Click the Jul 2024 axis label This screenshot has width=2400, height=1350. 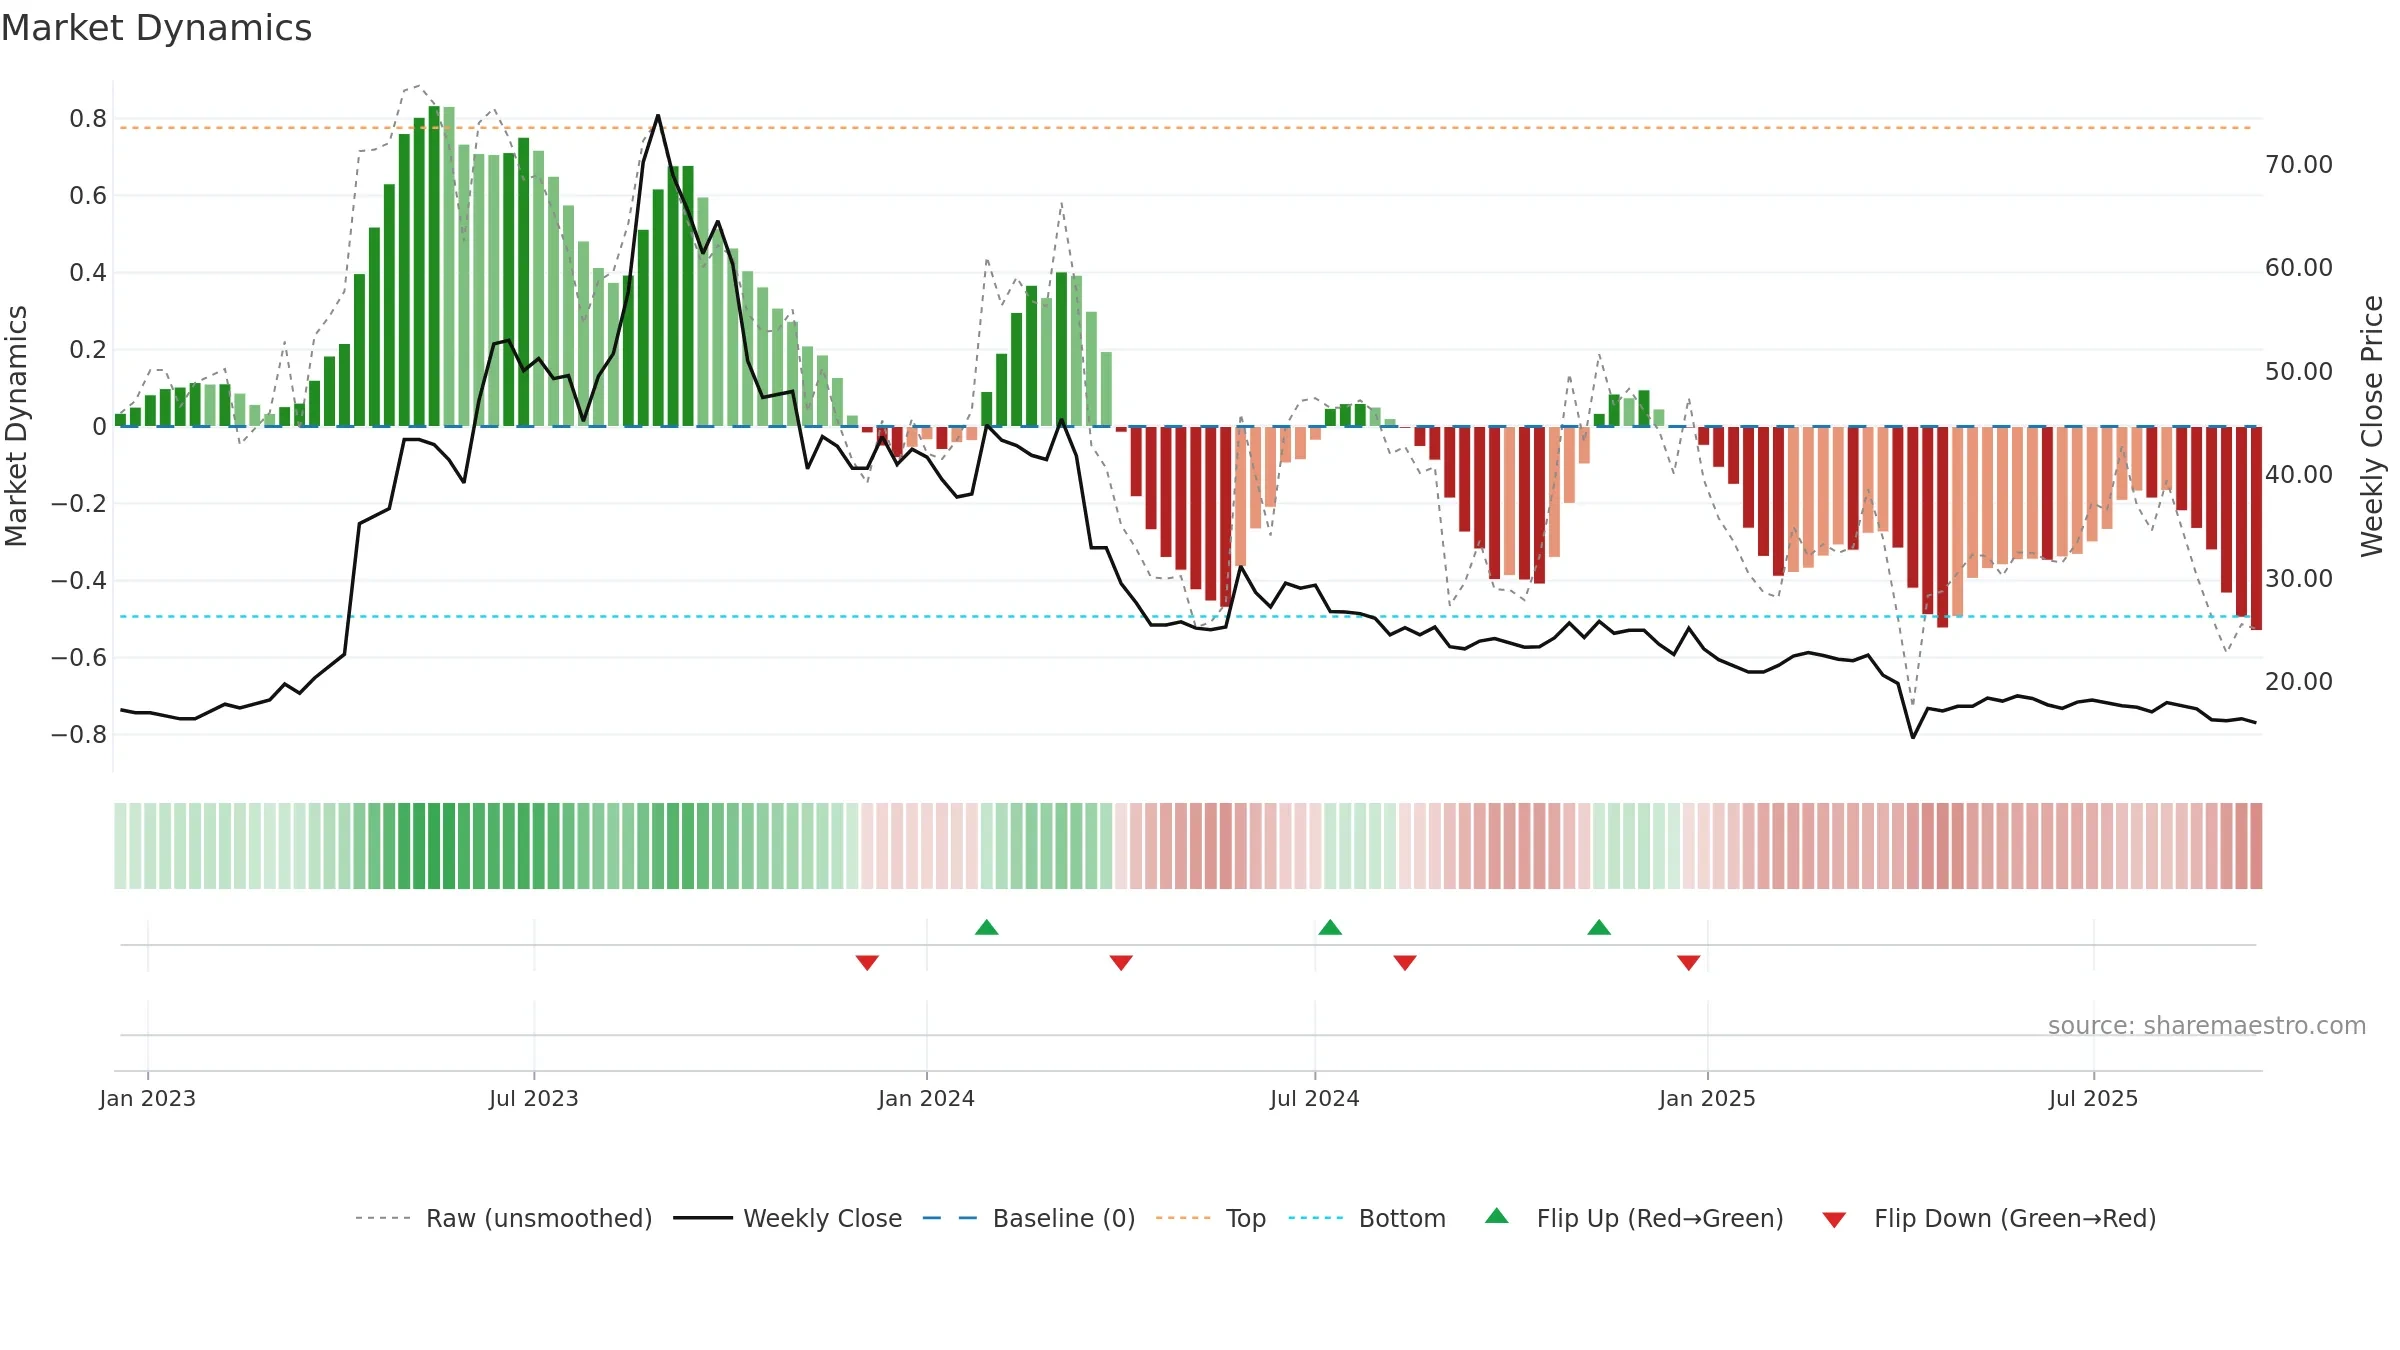[x=1315, y=1098]
